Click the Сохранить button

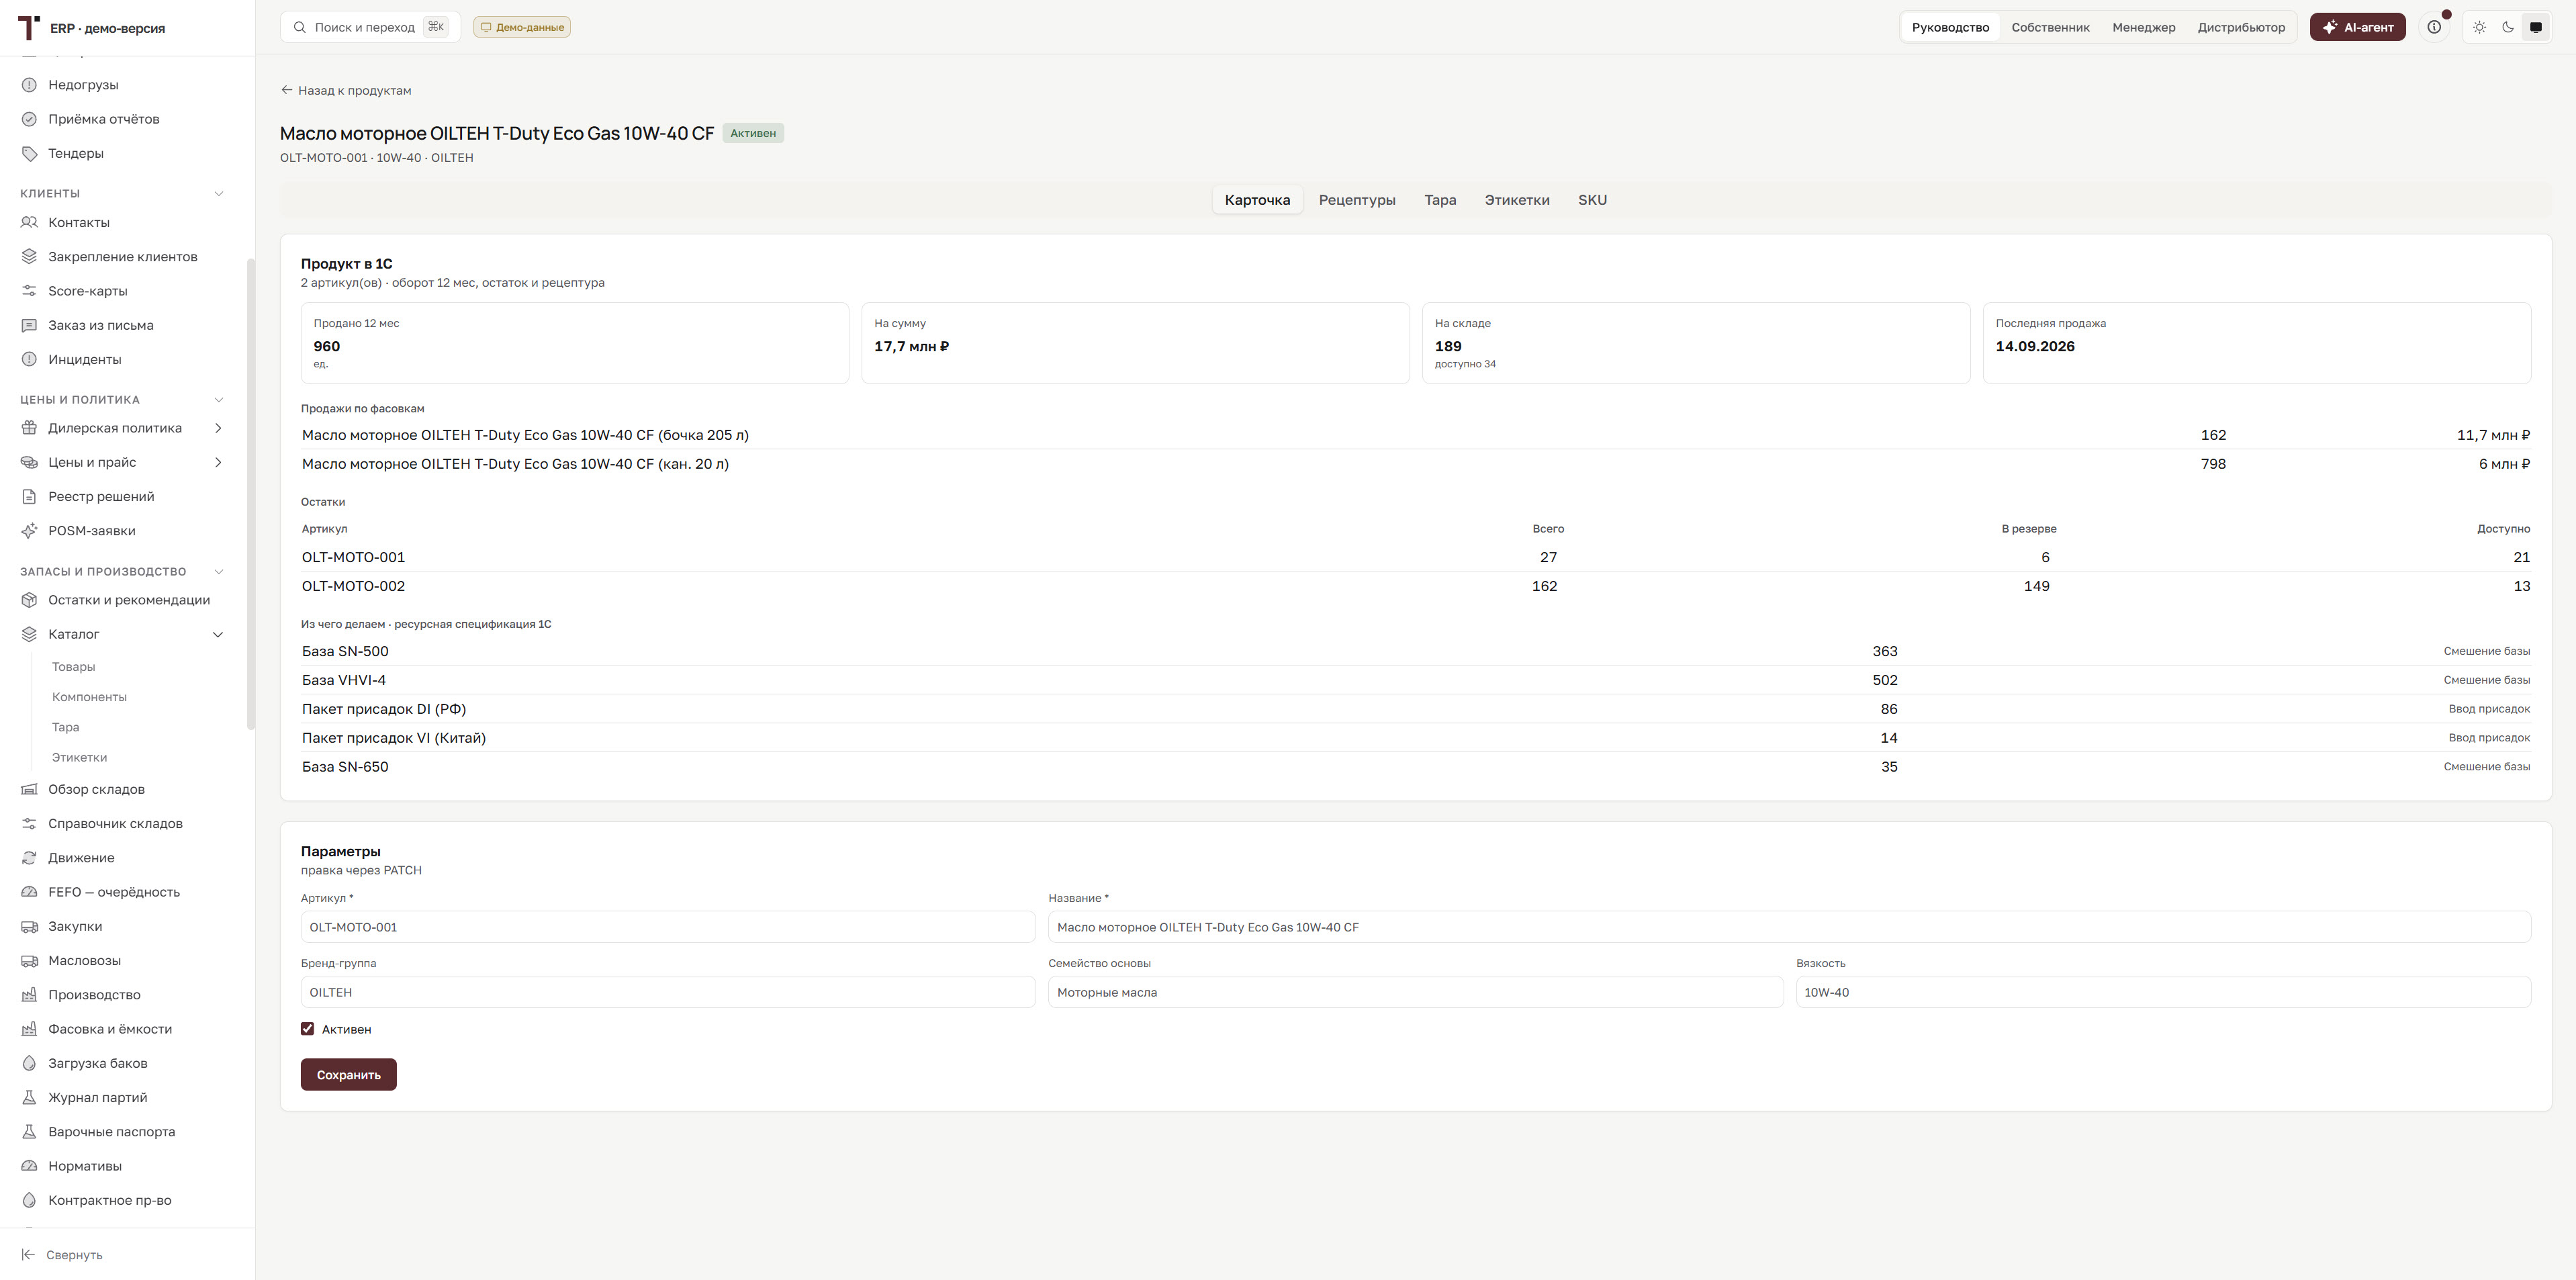(x=348, y=1075)
